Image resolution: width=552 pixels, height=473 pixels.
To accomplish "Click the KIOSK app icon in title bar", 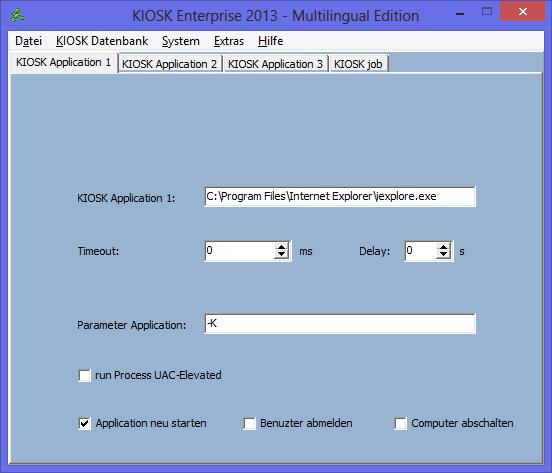I will tap(17, 15).
